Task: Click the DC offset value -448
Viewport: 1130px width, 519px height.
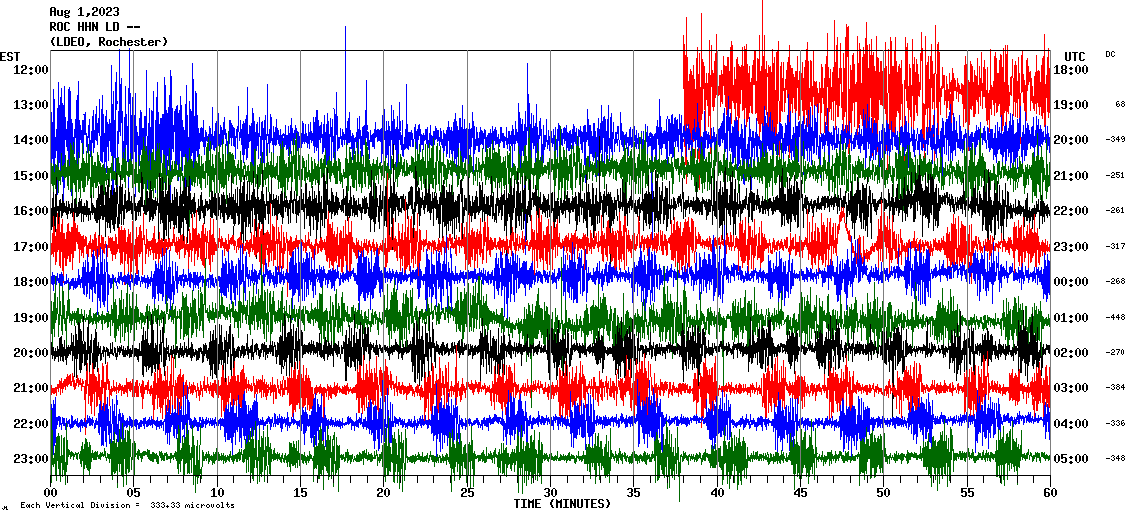Action: (x=1115, y=318)
